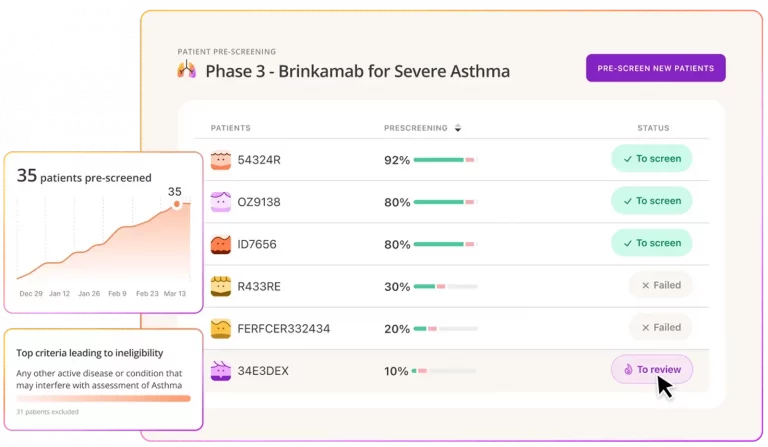
Task: Click Failed status for FERFCER332434
Action: (660, 327)
